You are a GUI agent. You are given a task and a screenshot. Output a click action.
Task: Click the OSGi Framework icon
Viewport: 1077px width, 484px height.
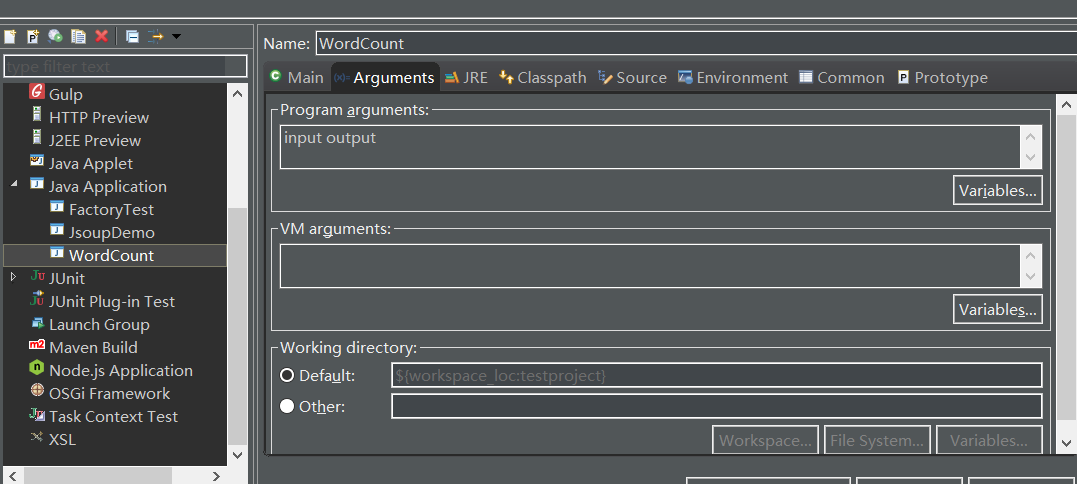37,391
